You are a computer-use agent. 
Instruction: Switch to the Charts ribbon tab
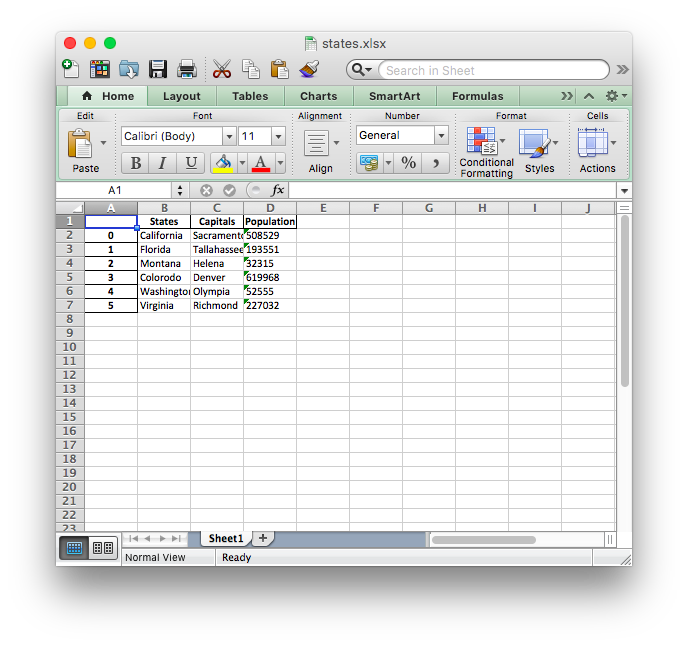pos(318,96)
